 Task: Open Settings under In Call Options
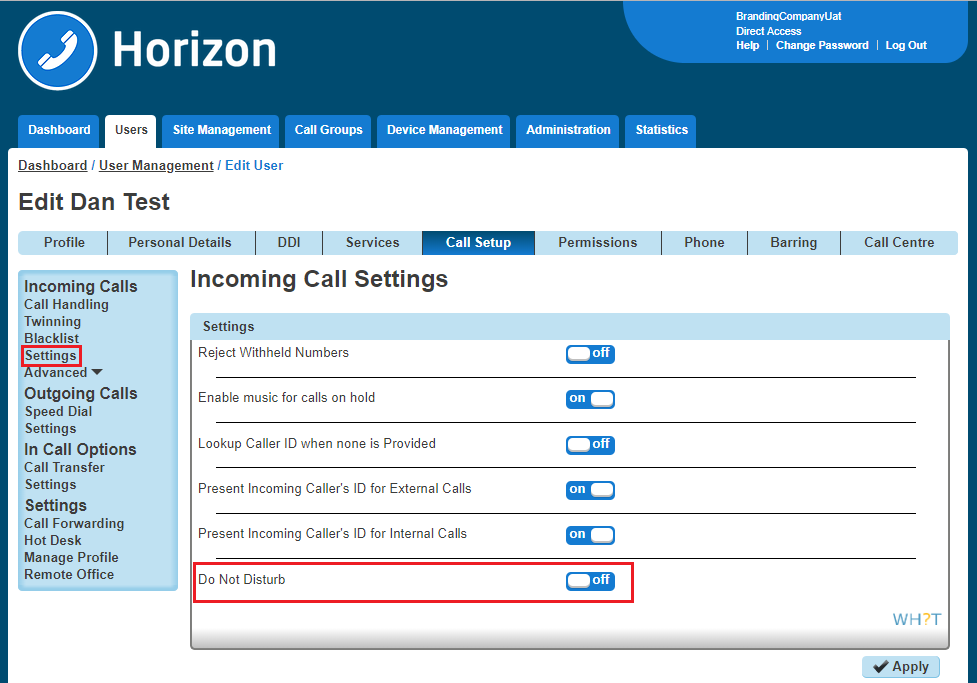[50, 485]
